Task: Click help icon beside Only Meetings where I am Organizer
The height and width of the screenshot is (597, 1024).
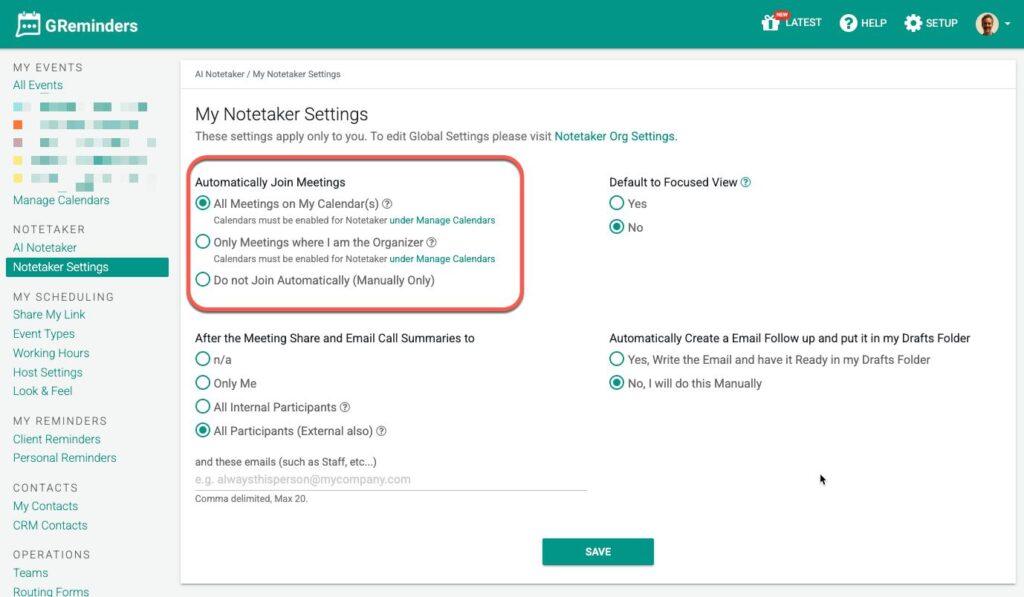Action: [432, 242]
